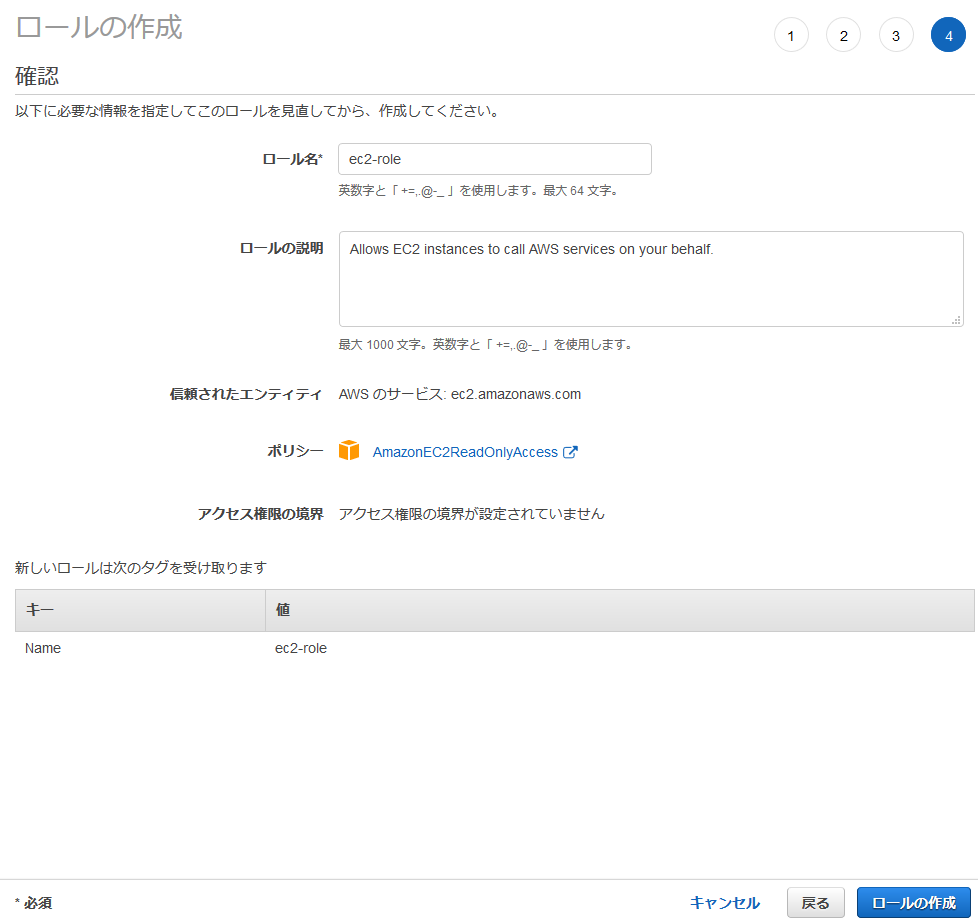Click the highlighted step 4 circle
The height and width of the screenshot is (919, 978).
948,36
